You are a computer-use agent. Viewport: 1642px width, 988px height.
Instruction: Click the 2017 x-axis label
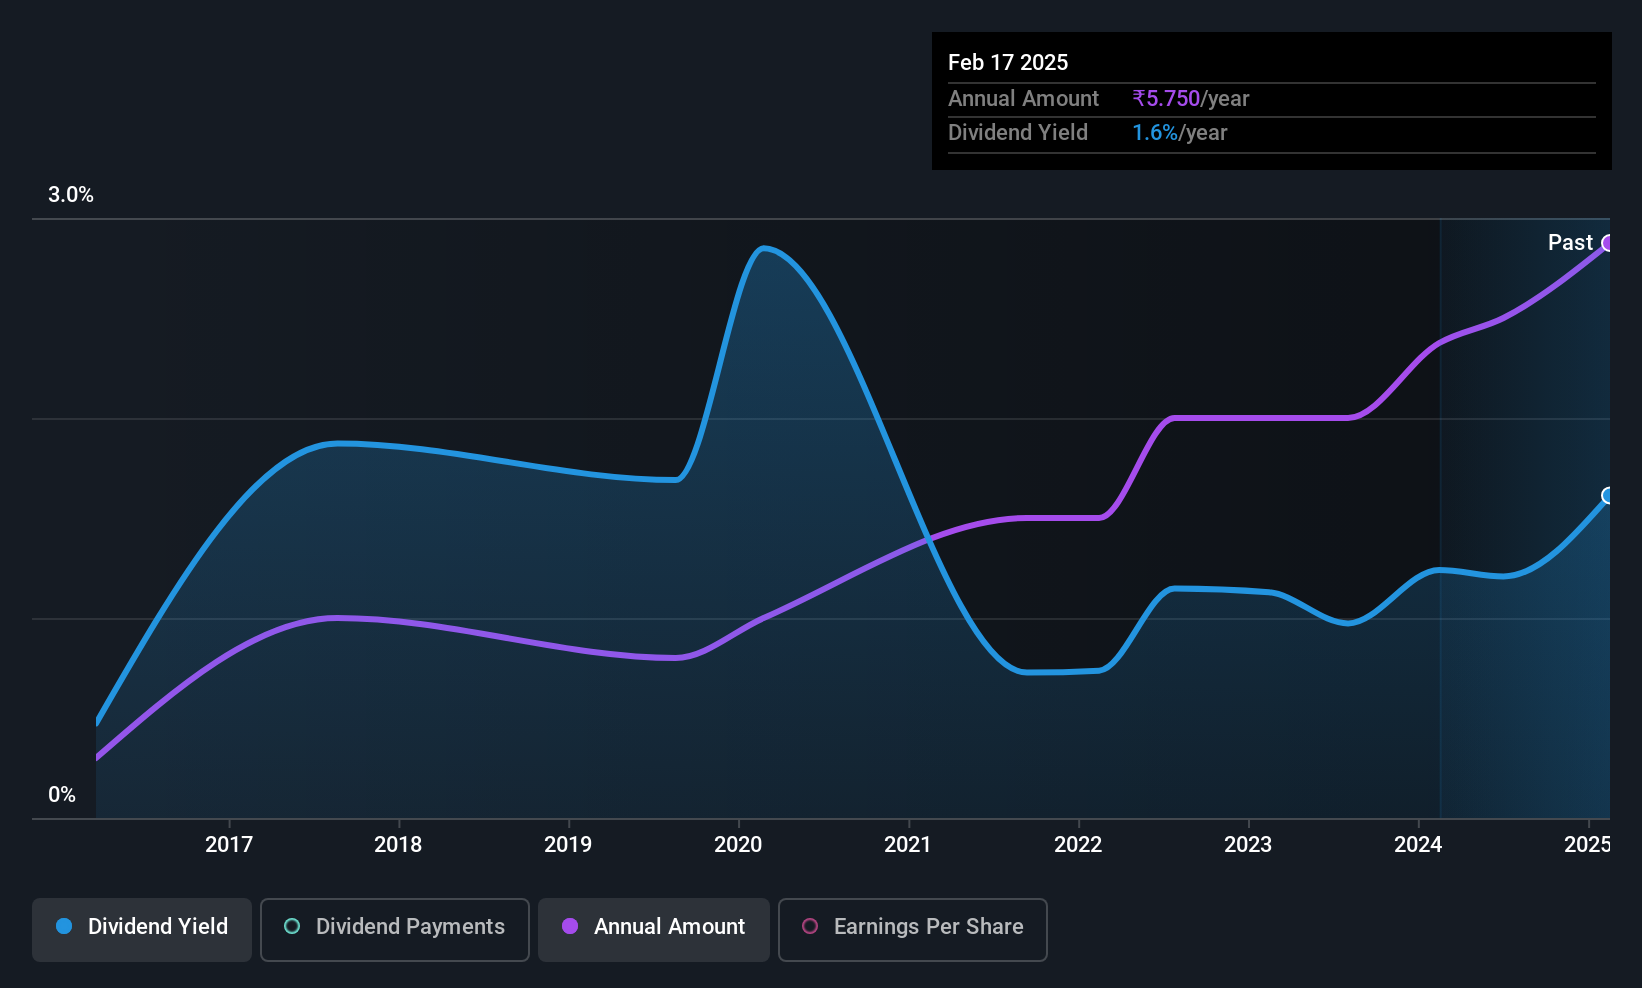click(229, 845)
